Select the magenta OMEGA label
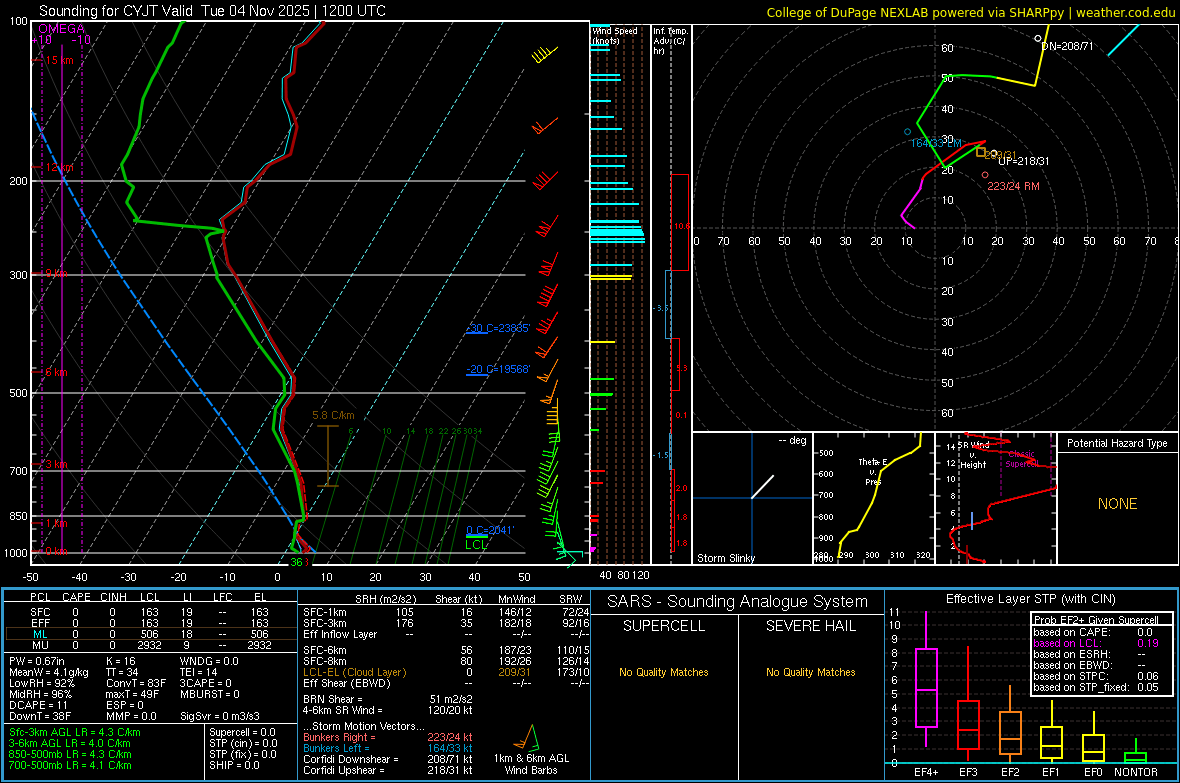 (62, 29)
